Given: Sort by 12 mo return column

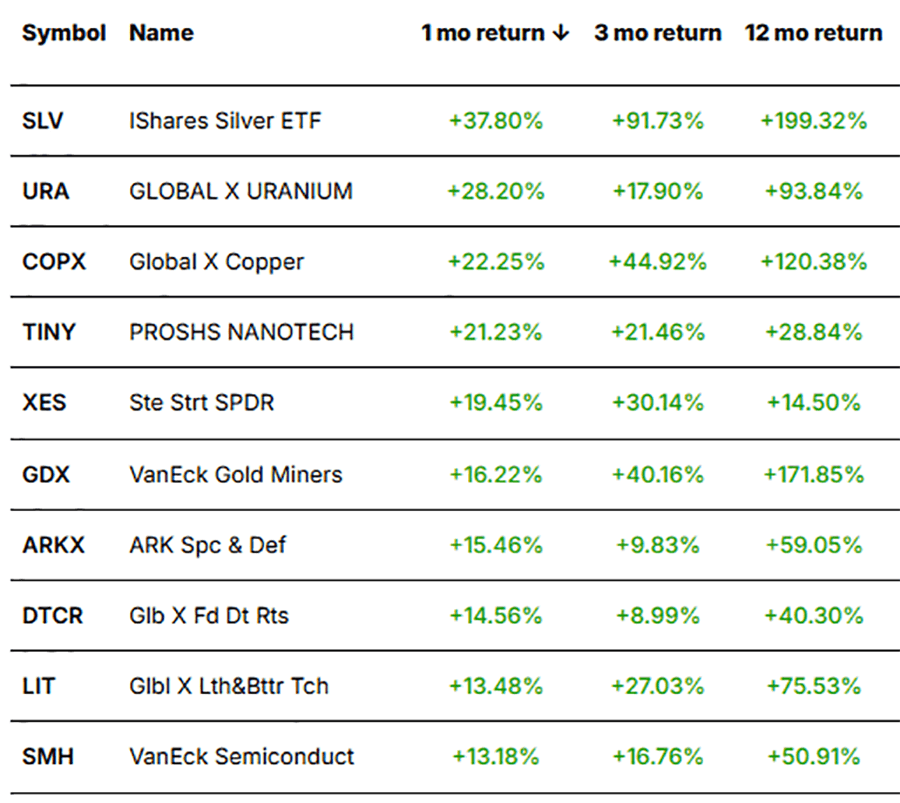Looking at the screenshot, I should [813, 33].
